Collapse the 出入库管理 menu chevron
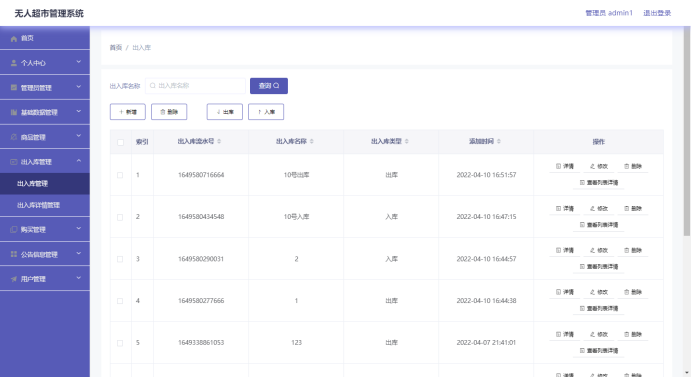The width and height of the screenshot is (692, 377). pyautogui.click(x=79, y=161)
